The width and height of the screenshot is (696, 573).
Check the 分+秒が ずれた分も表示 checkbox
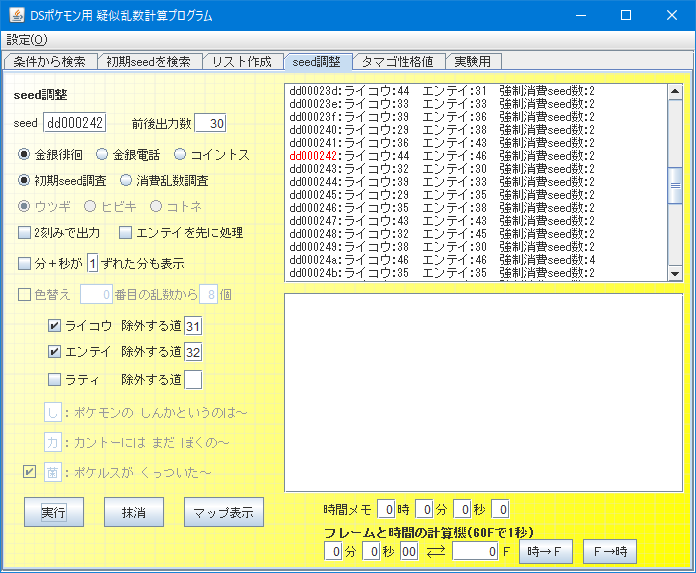24,264
